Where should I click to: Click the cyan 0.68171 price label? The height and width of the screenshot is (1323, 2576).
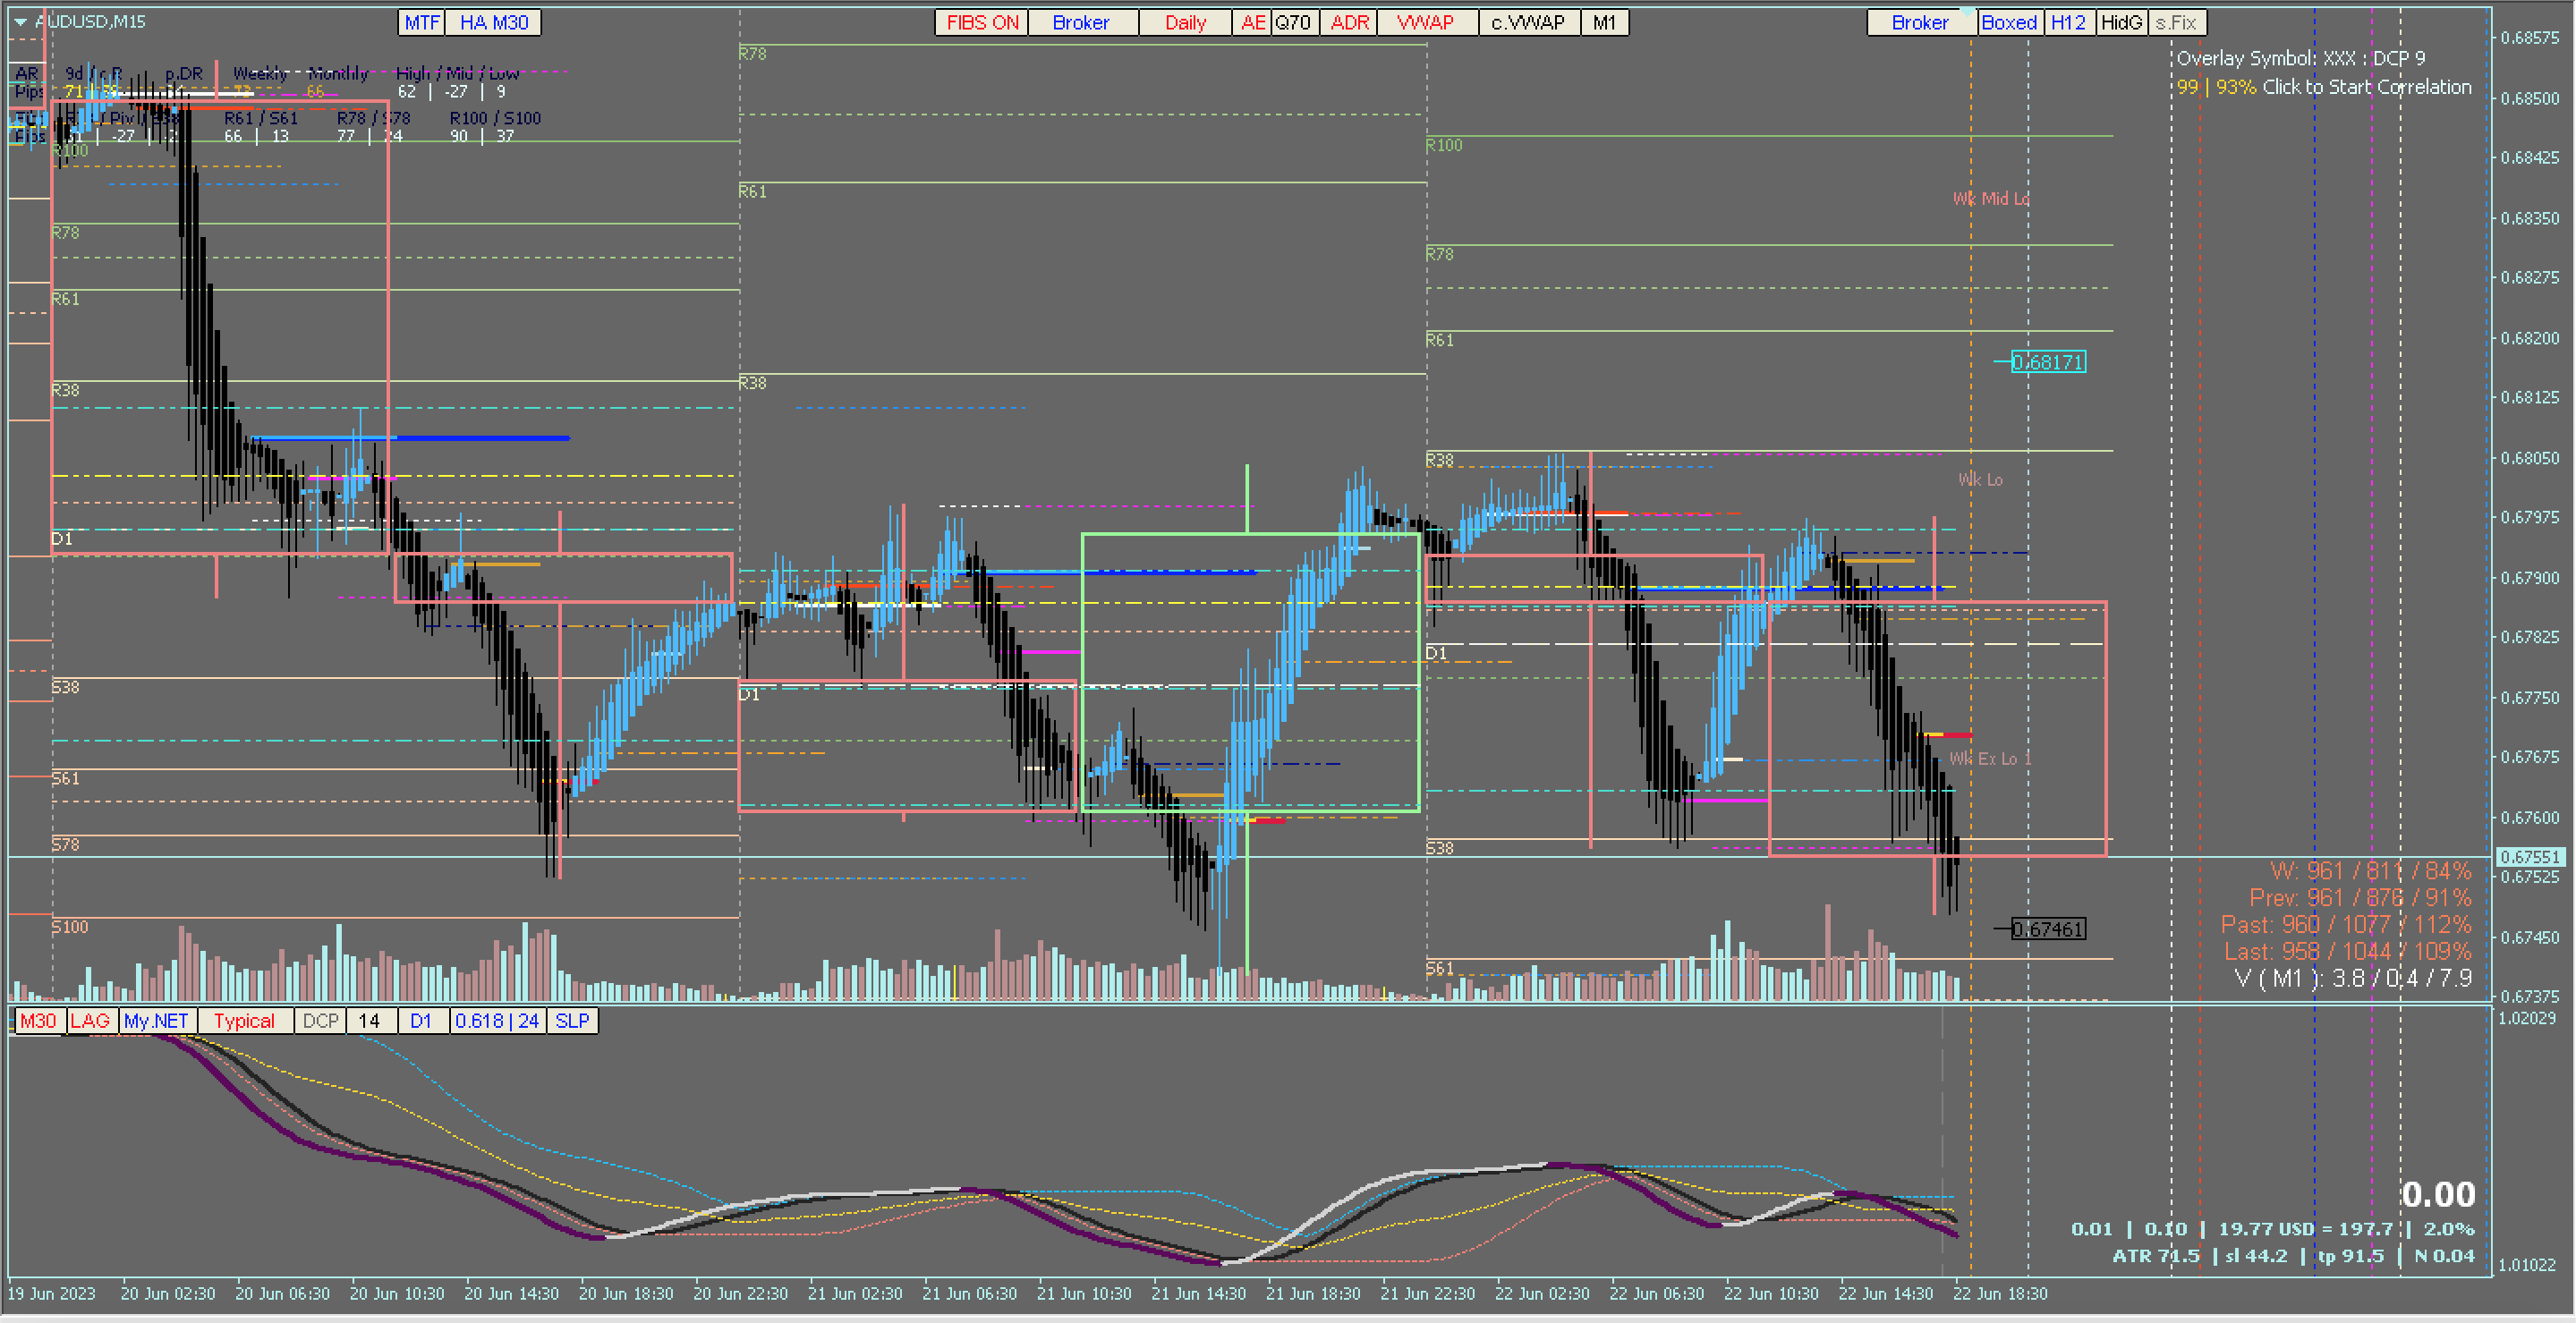pos(2047,362)
